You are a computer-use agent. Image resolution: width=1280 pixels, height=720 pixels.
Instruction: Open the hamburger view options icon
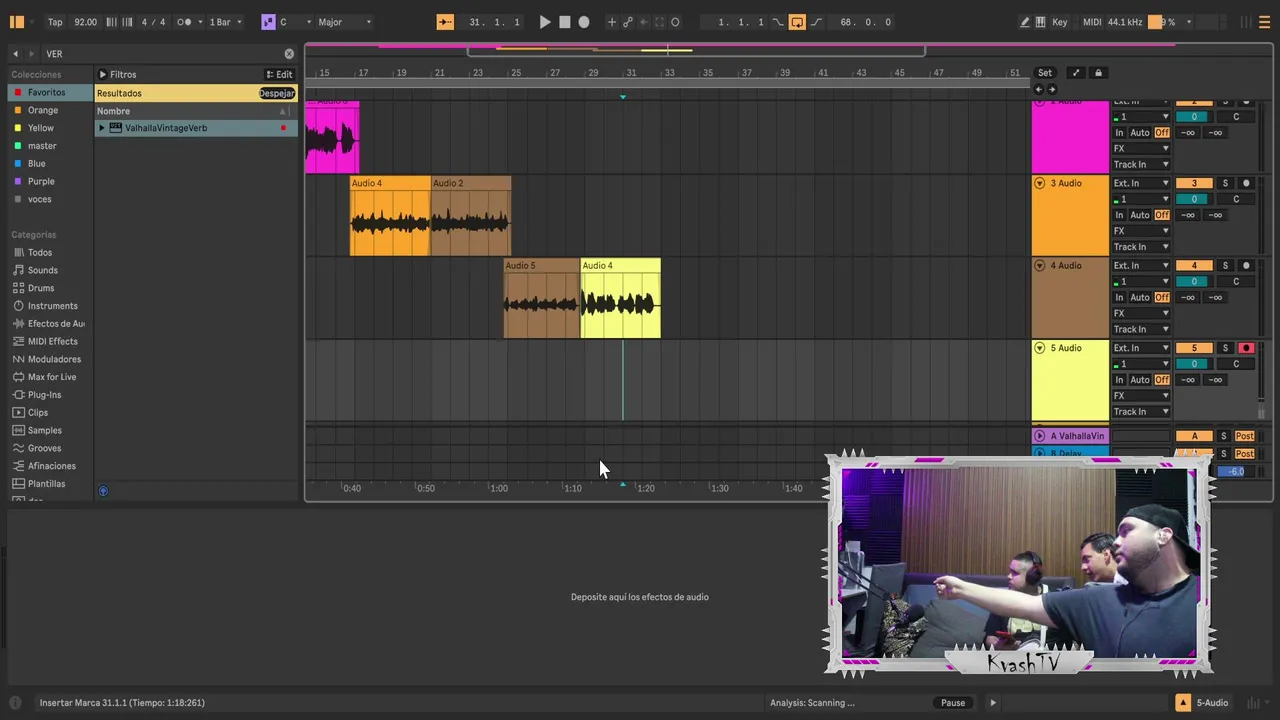tap(1264, 22)
